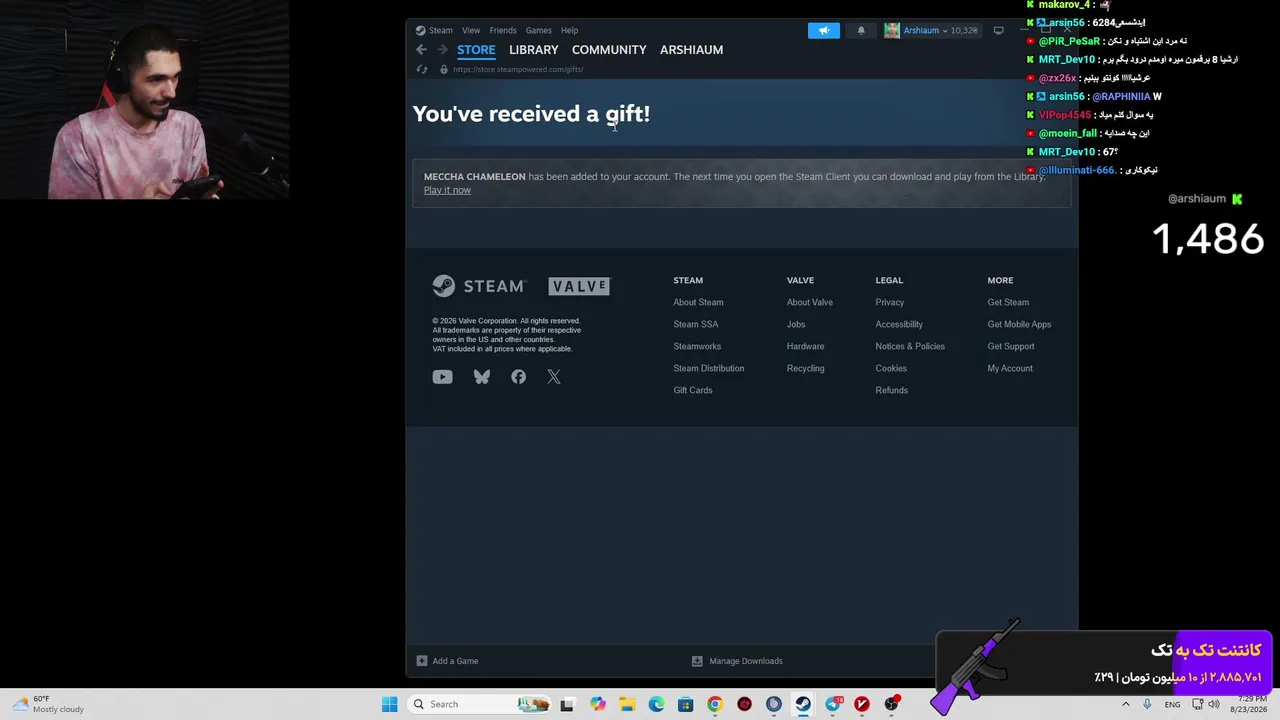Open the Accessibility footer link

click(x=899, y=324)
